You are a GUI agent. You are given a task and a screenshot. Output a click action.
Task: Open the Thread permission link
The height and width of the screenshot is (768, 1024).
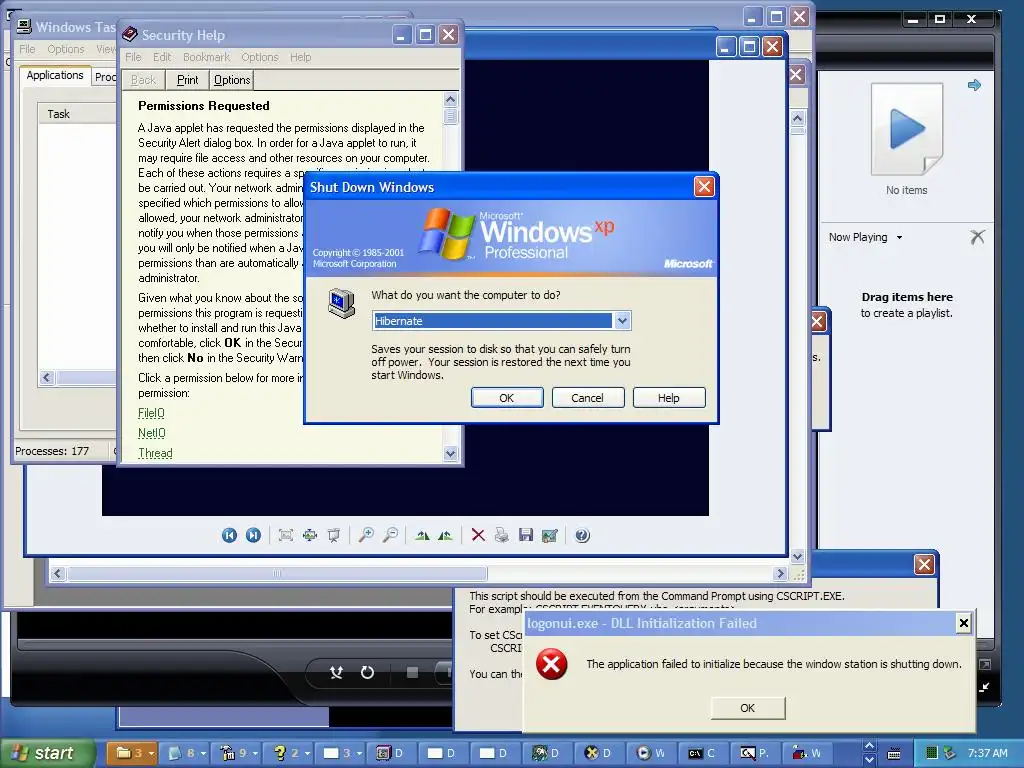point(155,453)
